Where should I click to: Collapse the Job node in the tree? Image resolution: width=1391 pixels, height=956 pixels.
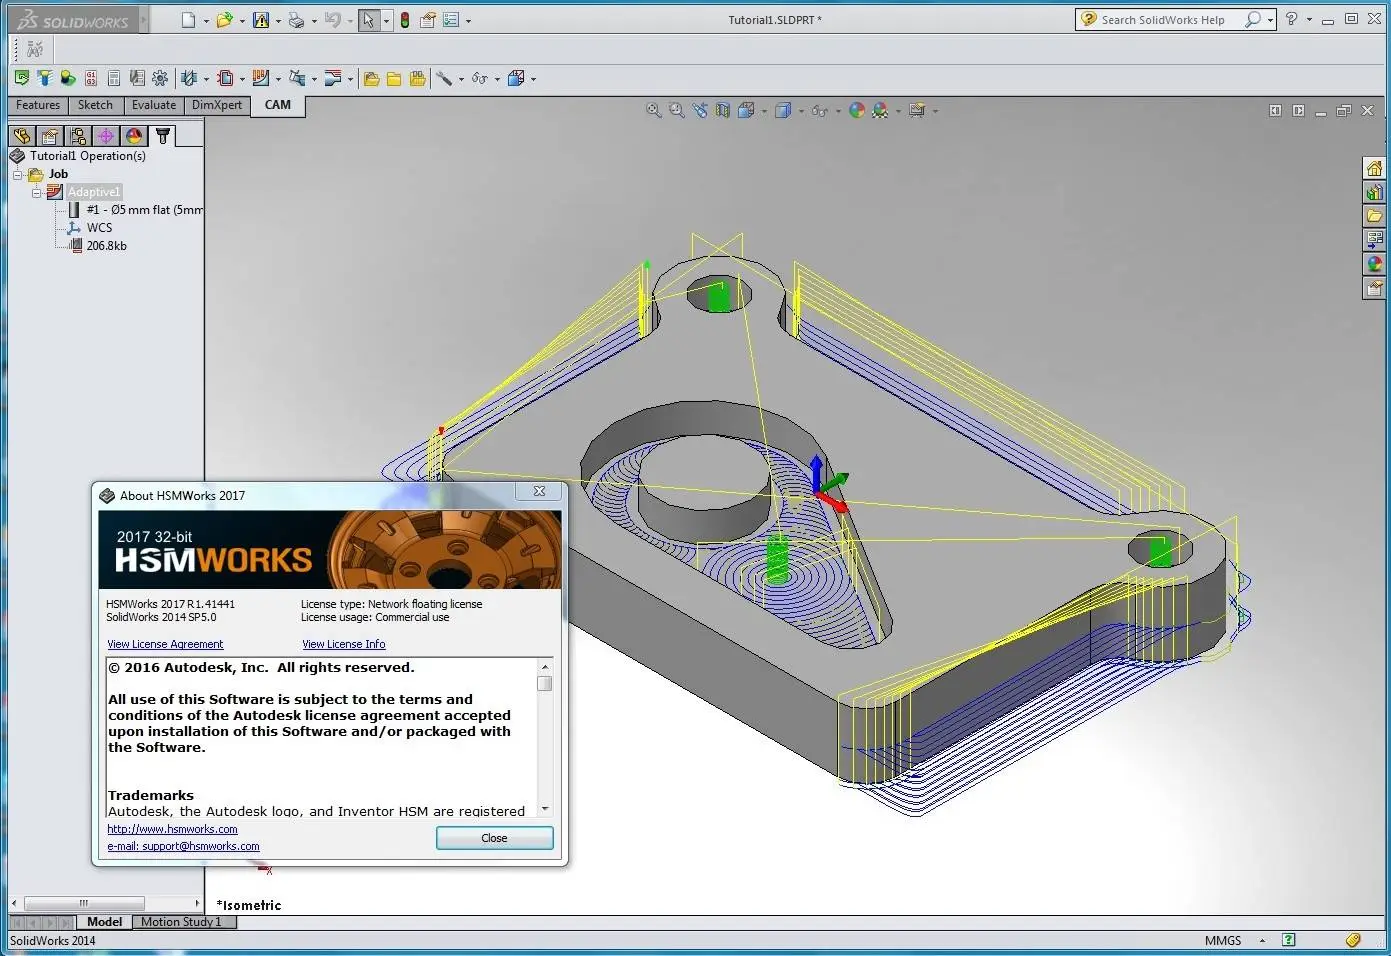(x=17, y=174)
